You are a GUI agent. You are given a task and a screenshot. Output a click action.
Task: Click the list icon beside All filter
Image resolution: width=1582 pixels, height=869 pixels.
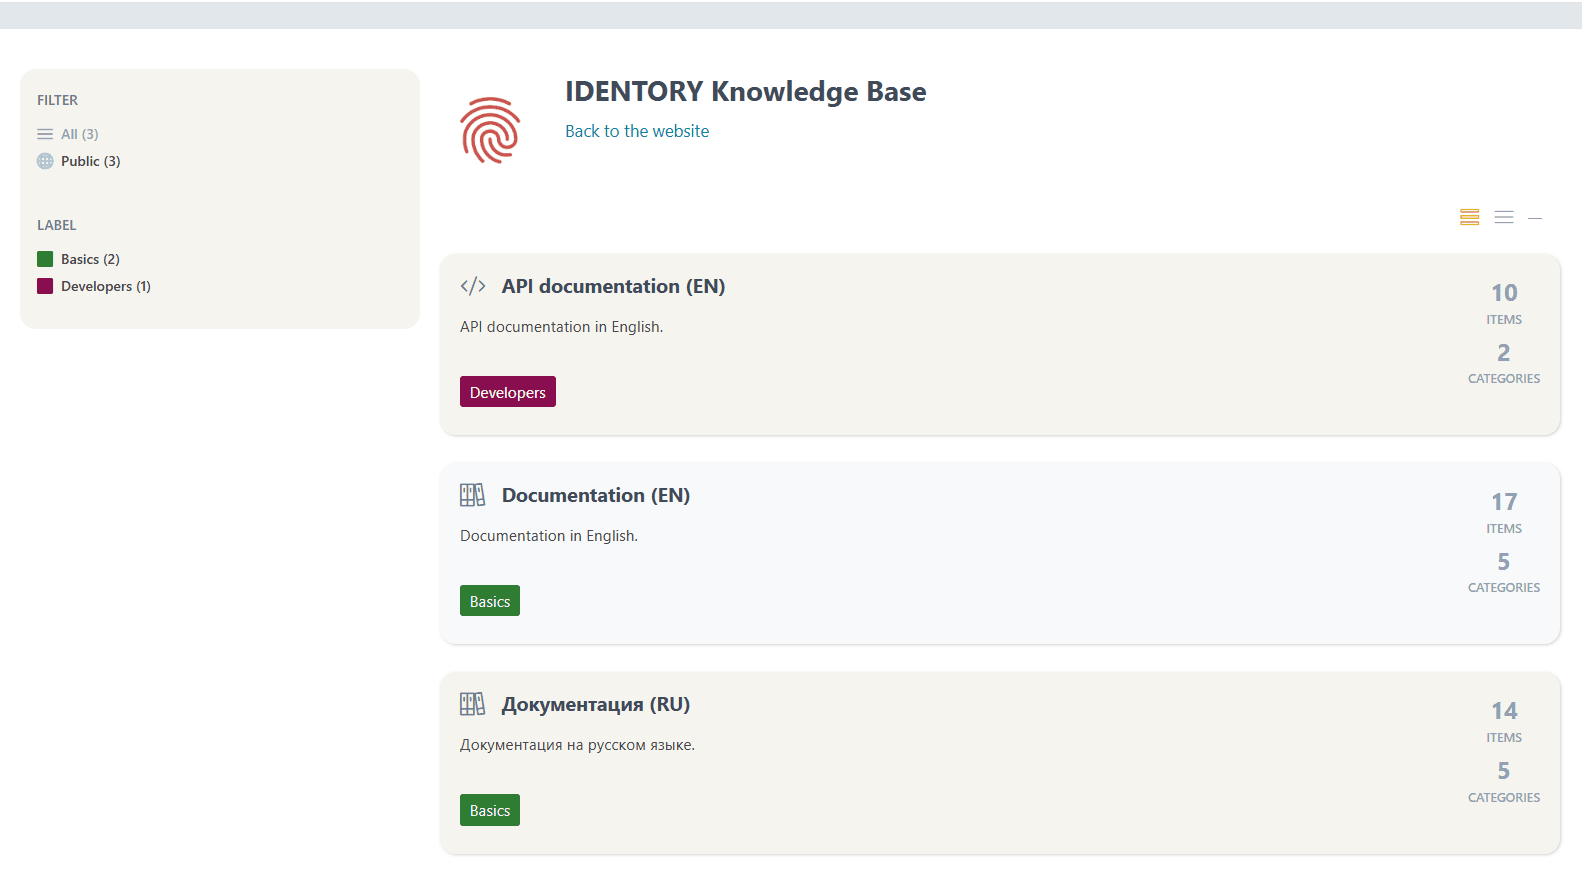tap(45, 134)
